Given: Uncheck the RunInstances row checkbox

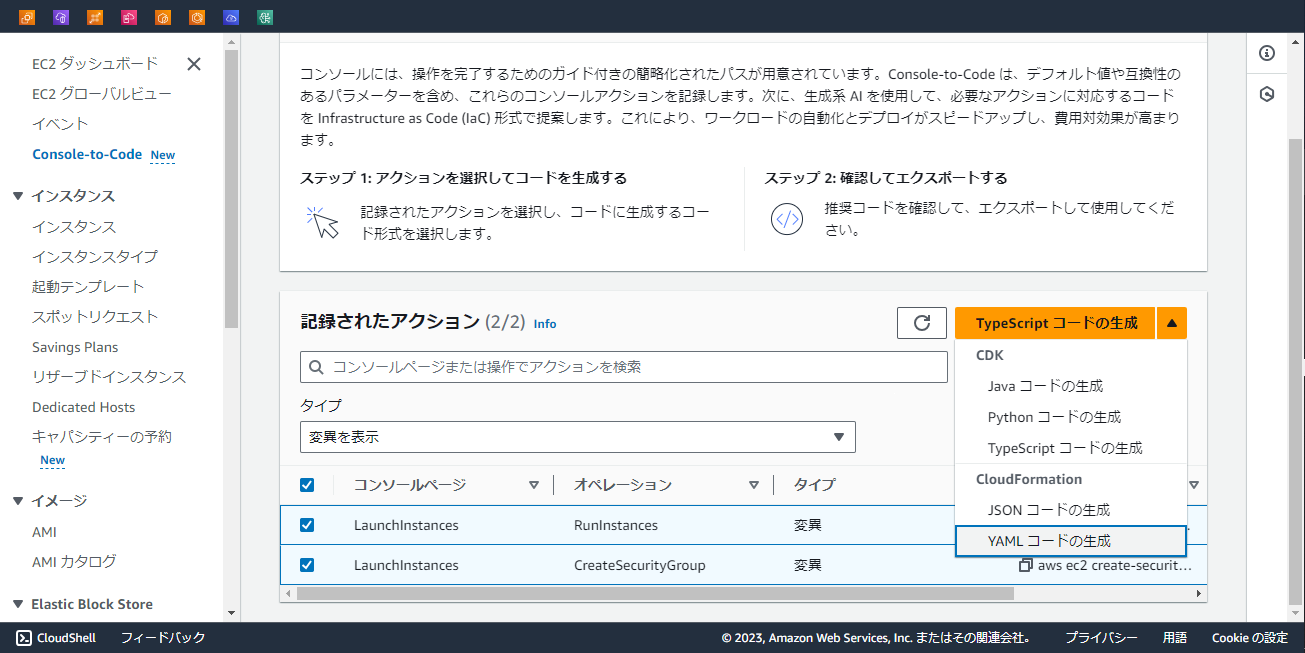Looking at the screenshot, I should tap(307, 525).
